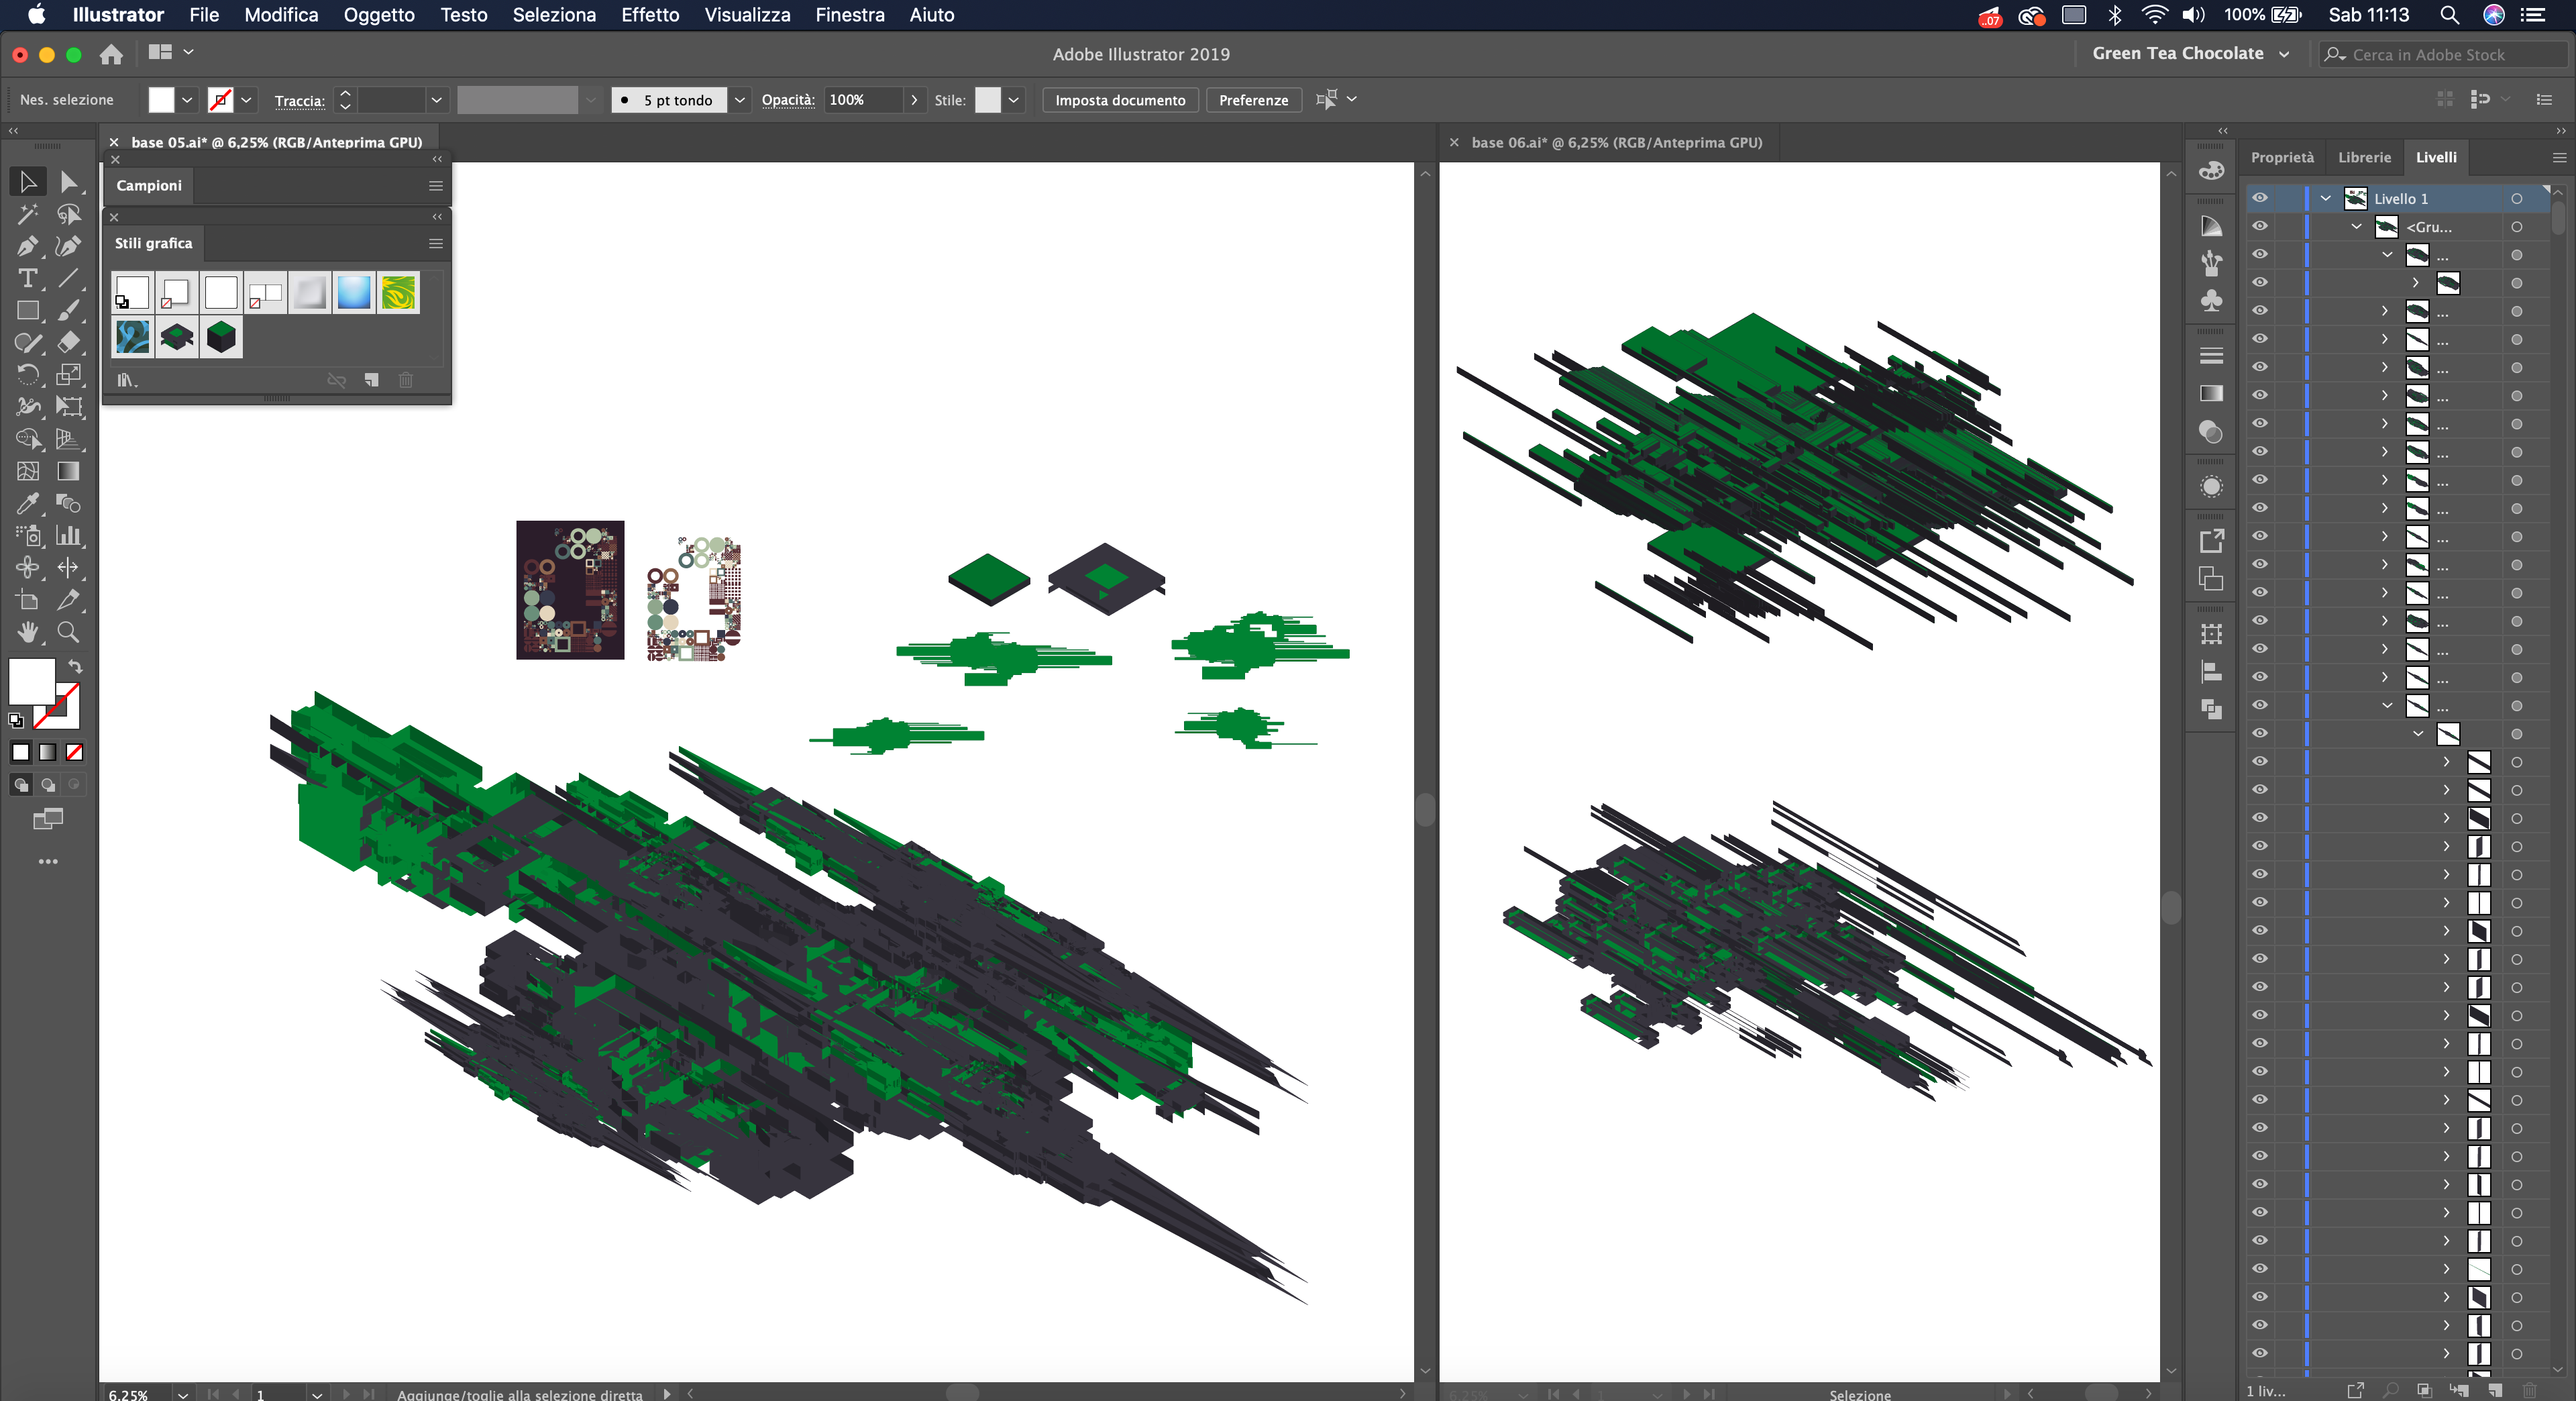Select the Pen tool

(27, 246)
